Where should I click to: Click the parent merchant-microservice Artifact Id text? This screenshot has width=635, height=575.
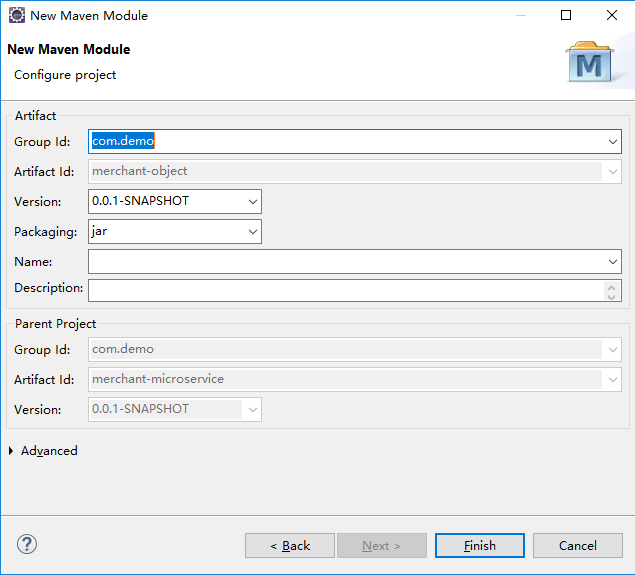coord(158,379)
